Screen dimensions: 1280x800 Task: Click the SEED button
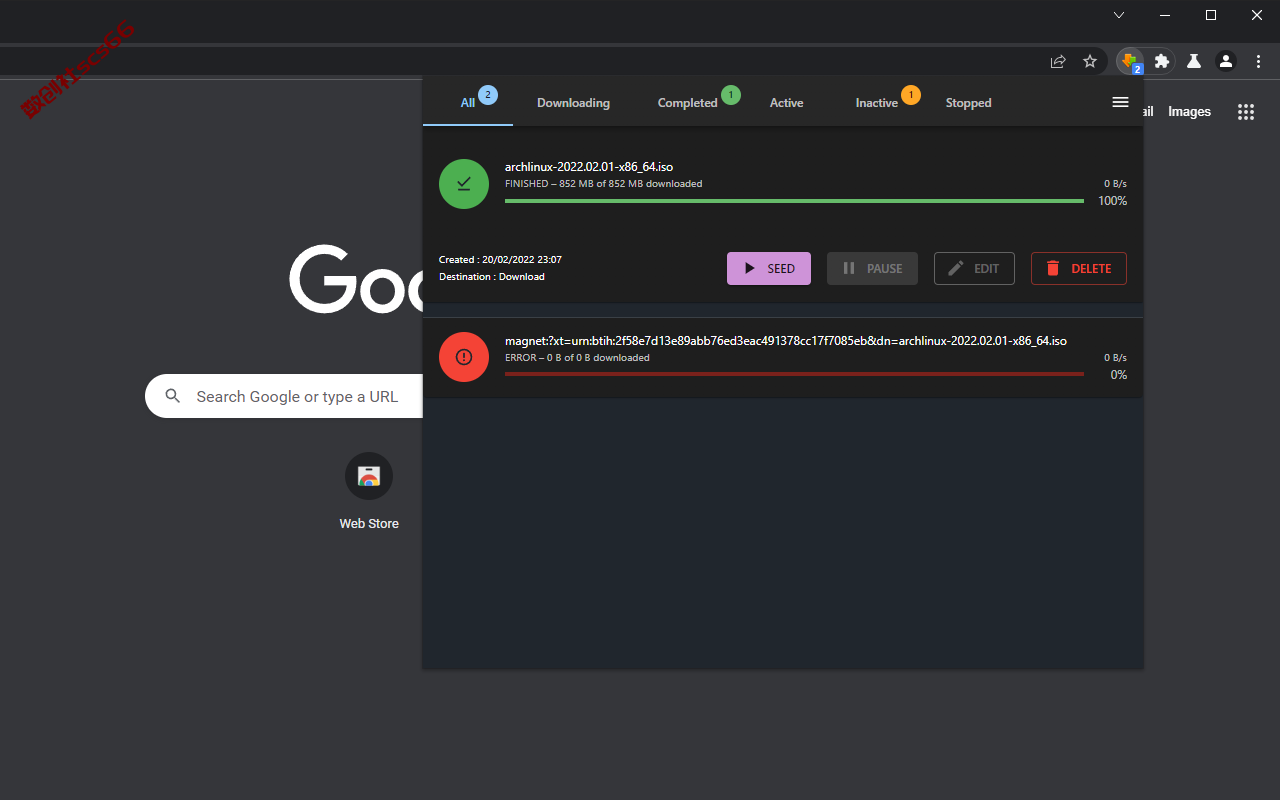769,268
